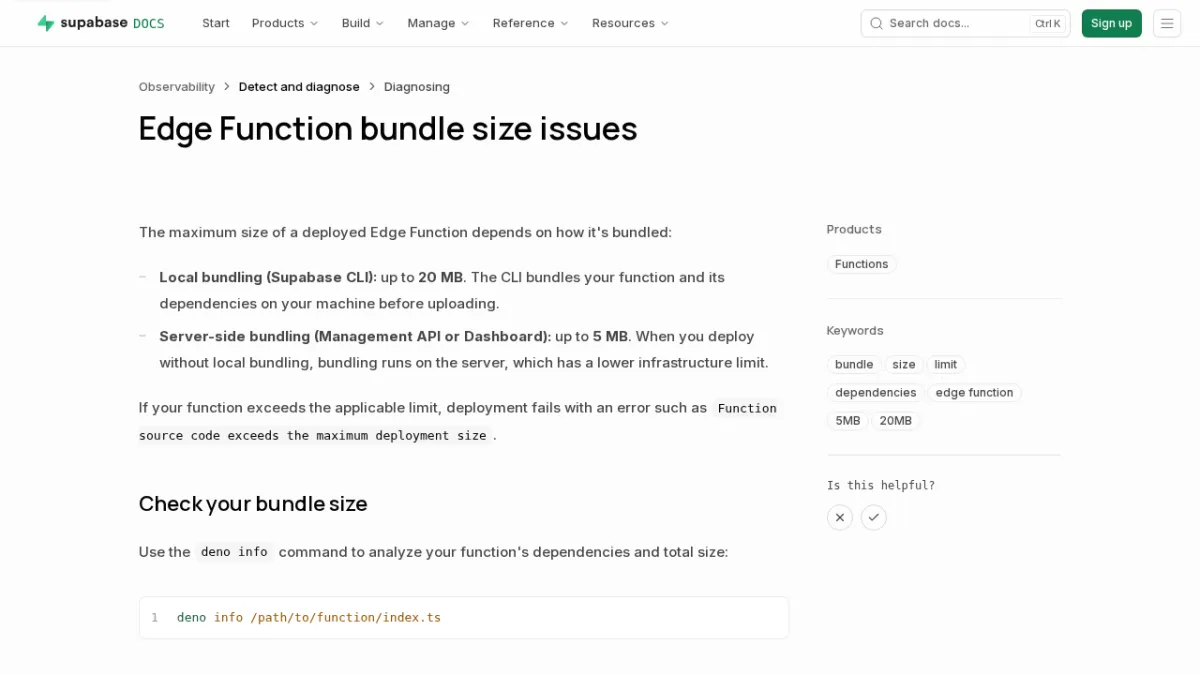Expand the Reference dropdown menu
This screenshot has height=675, width=1200.
(x=530, y=23)
